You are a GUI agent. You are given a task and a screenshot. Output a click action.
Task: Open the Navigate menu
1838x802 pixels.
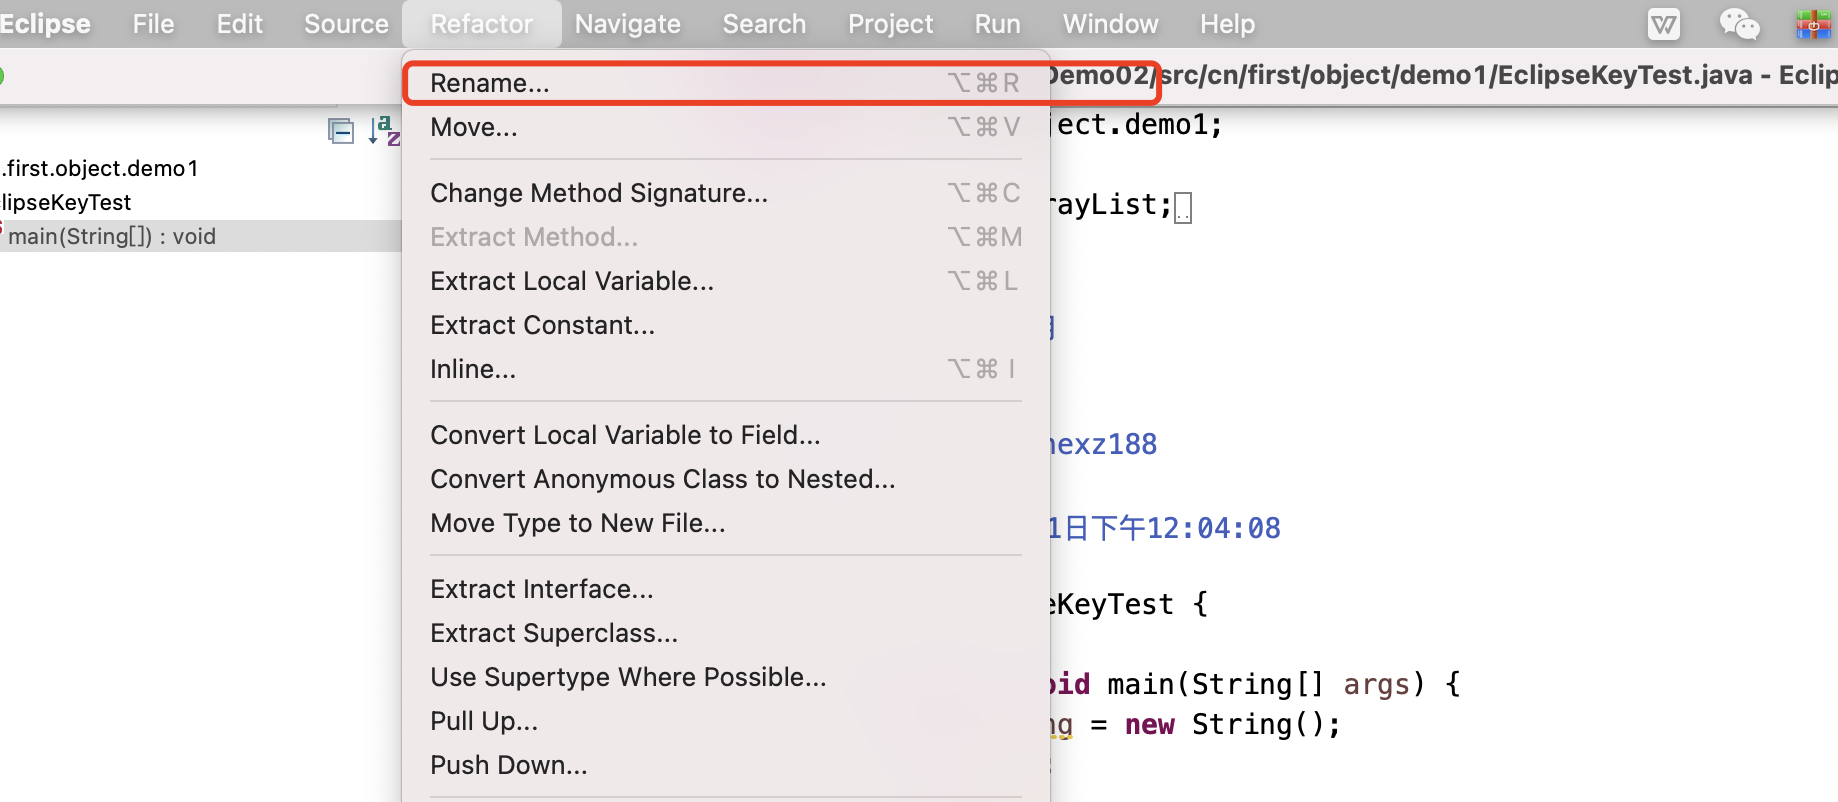[628, 24]
